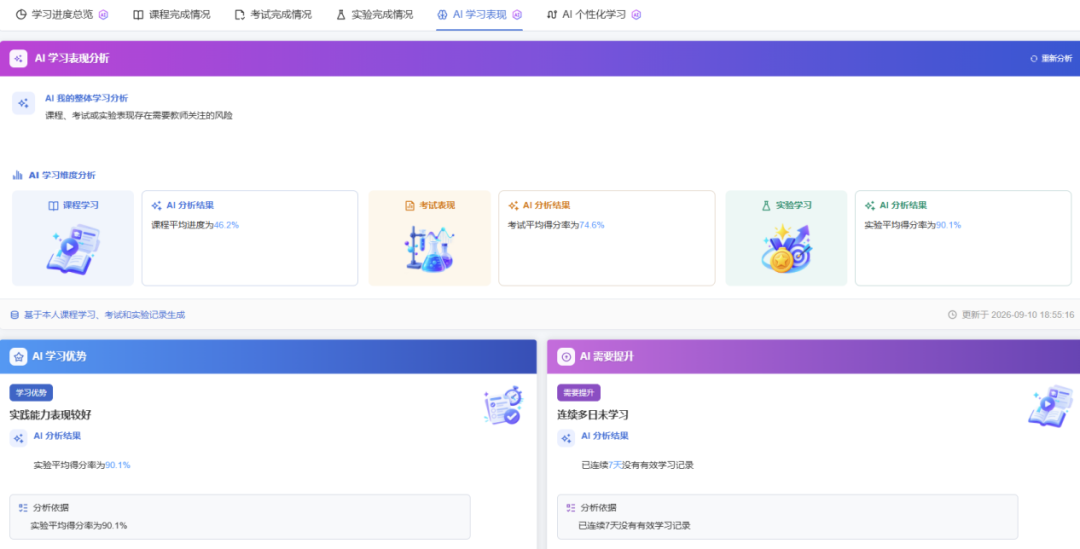Click the AI badge beside AI 个性化学习

coord(636,14)
